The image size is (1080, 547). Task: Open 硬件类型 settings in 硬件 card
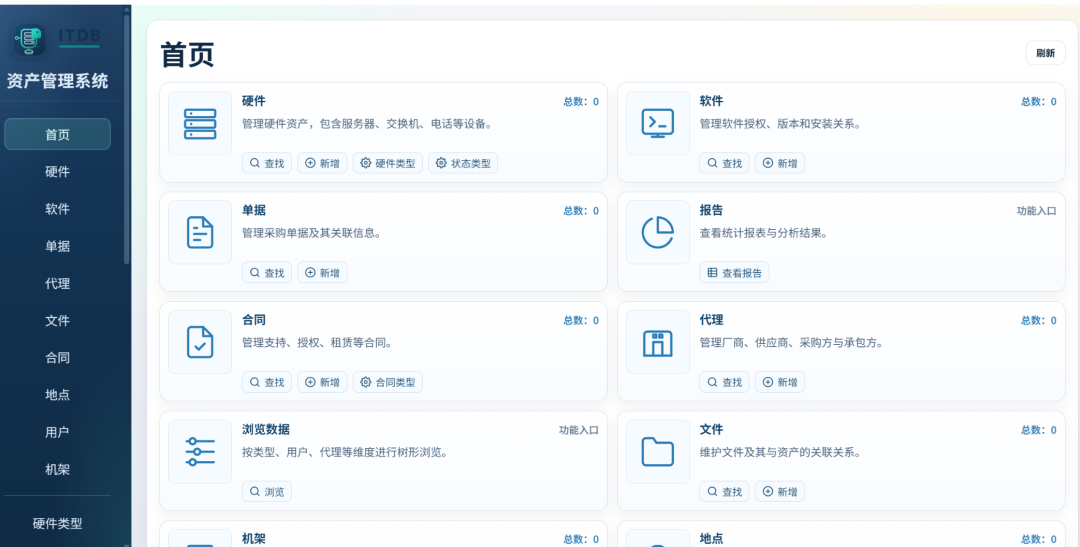[388, 163]
